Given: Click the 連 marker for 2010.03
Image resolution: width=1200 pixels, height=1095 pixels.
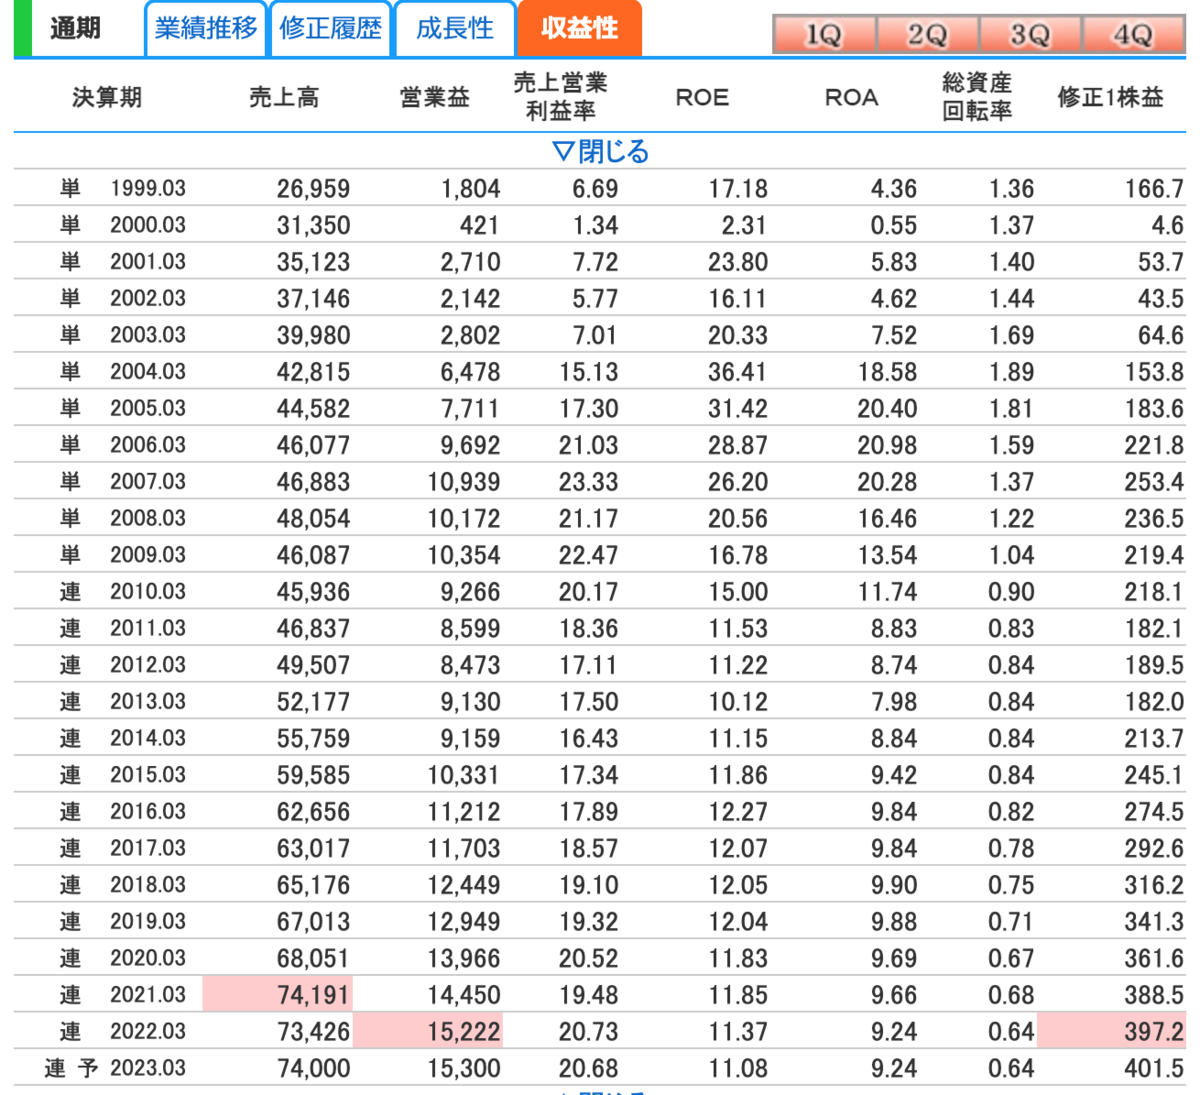Looking at the screenshot, I should point(70,592).
